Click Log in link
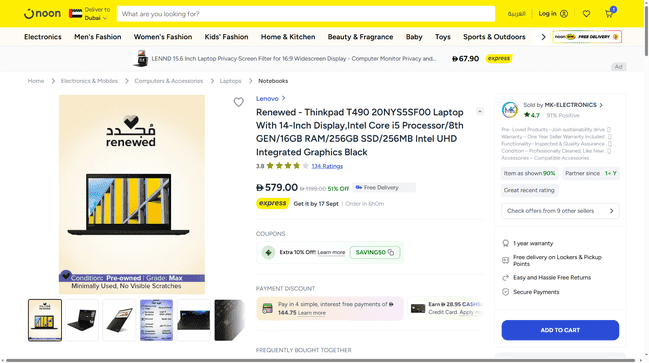The image size is (649, 363). pos(547,14)
